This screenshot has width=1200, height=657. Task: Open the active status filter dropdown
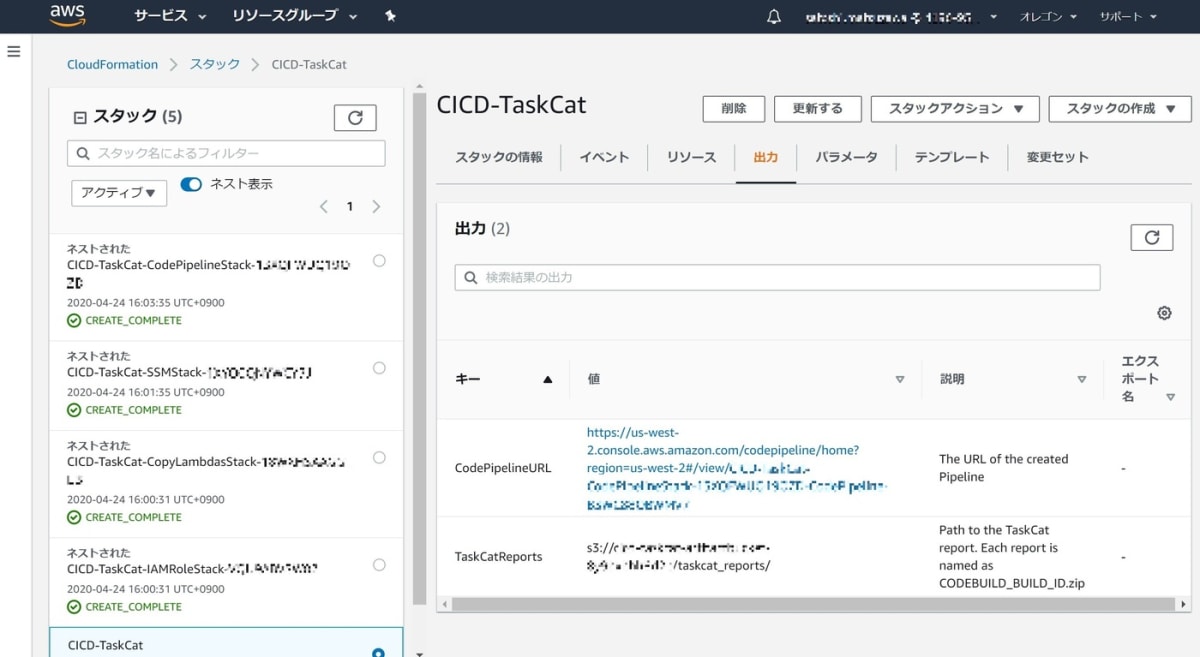(x=119, y=193)
